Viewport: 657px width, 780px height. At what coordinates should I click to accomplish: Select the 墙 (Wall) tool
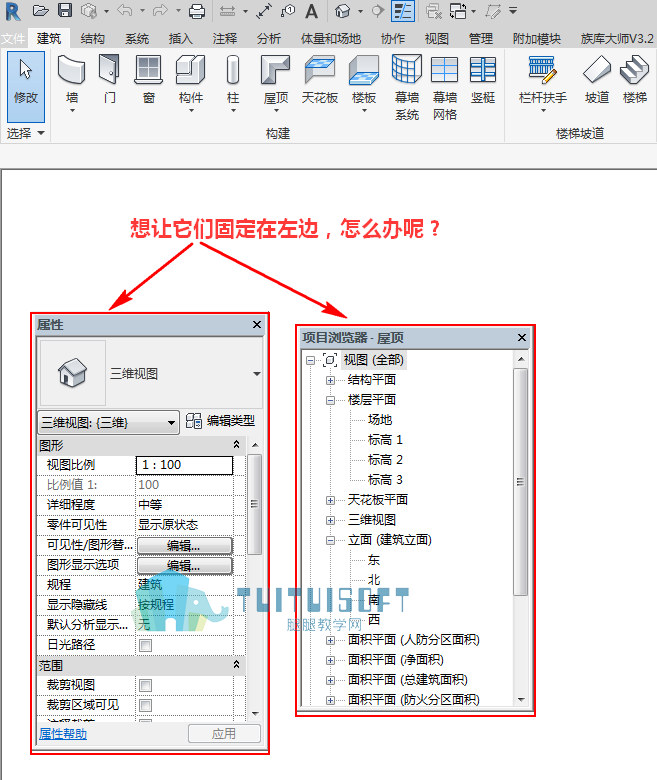point(72,82)
